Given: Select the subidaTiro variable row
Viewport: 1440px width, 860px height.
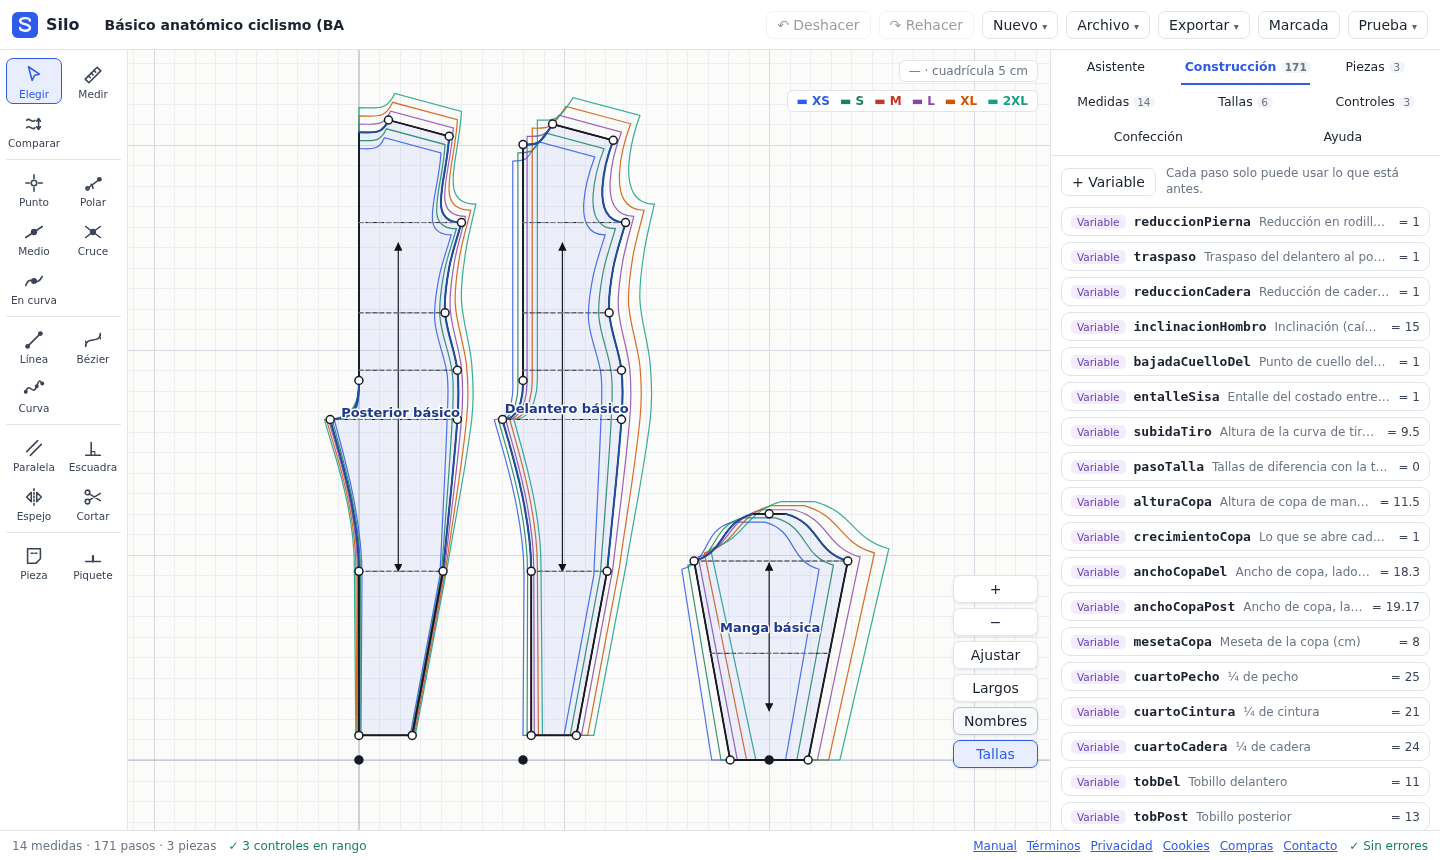Looking at the screenshot, I should click(1245, 432).
